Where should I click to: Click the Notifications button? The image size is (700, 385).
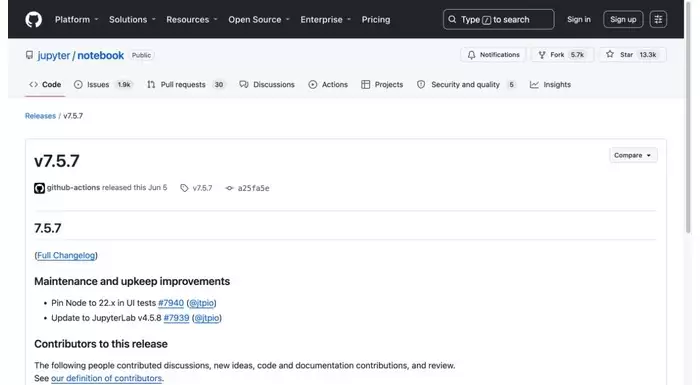coord(493,54)
